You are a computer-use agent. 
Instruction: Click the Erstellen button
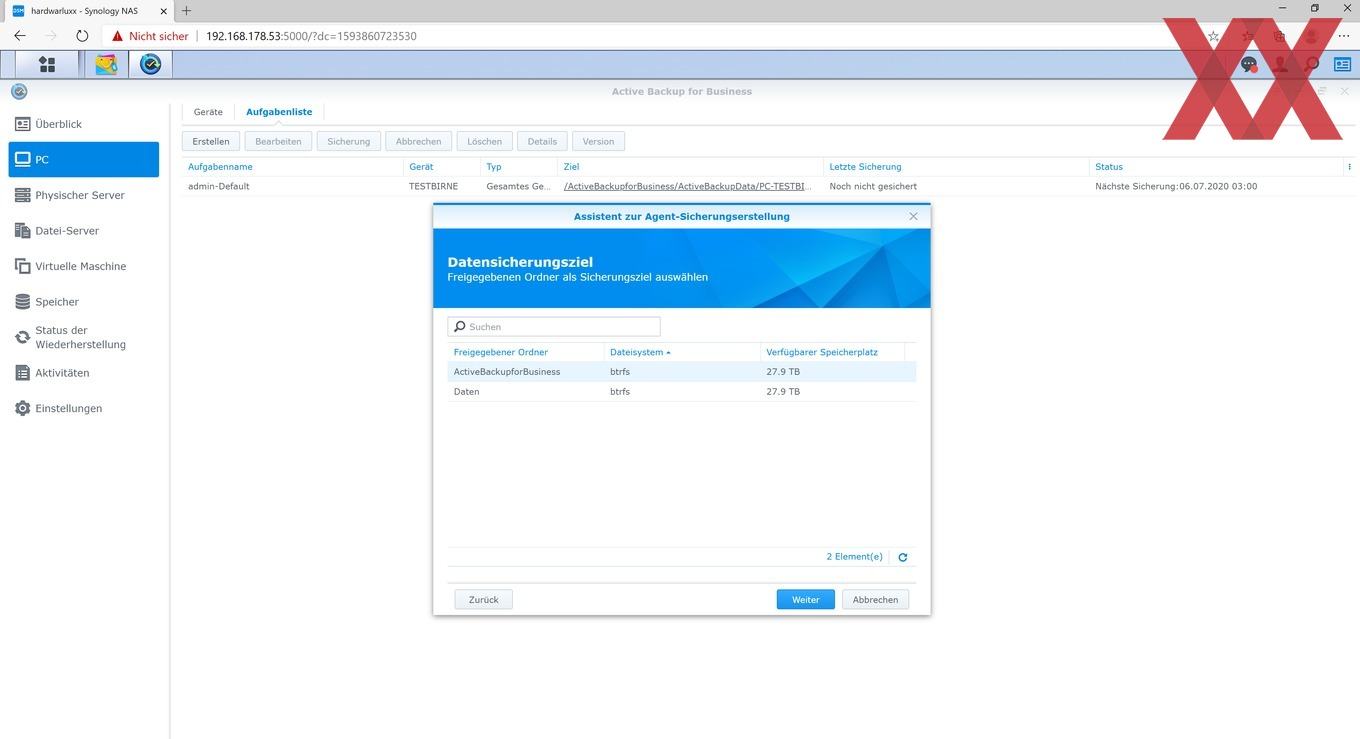211,141
